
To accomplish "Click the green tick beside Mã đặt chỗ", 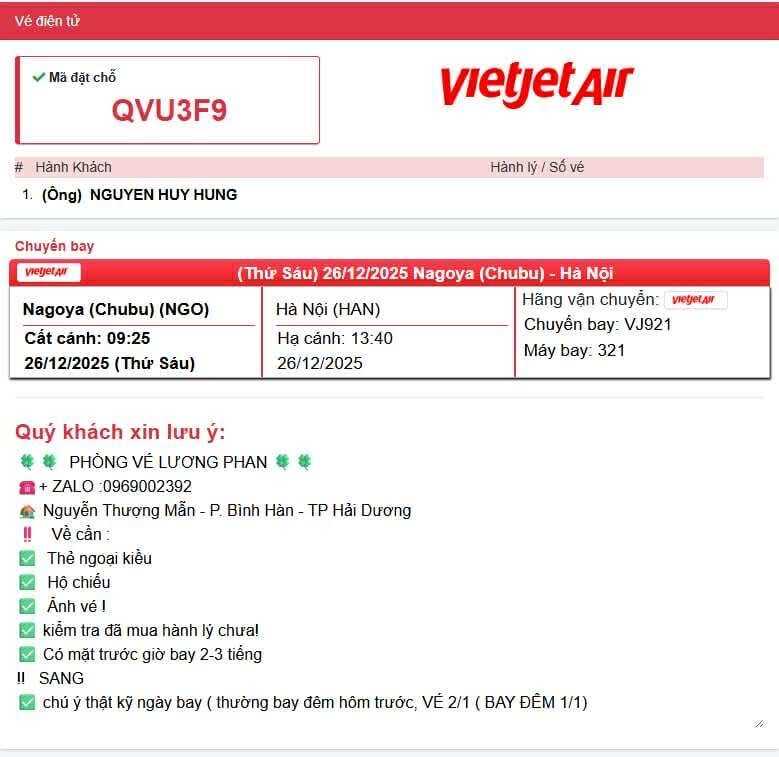I will (x=38, y=77).
